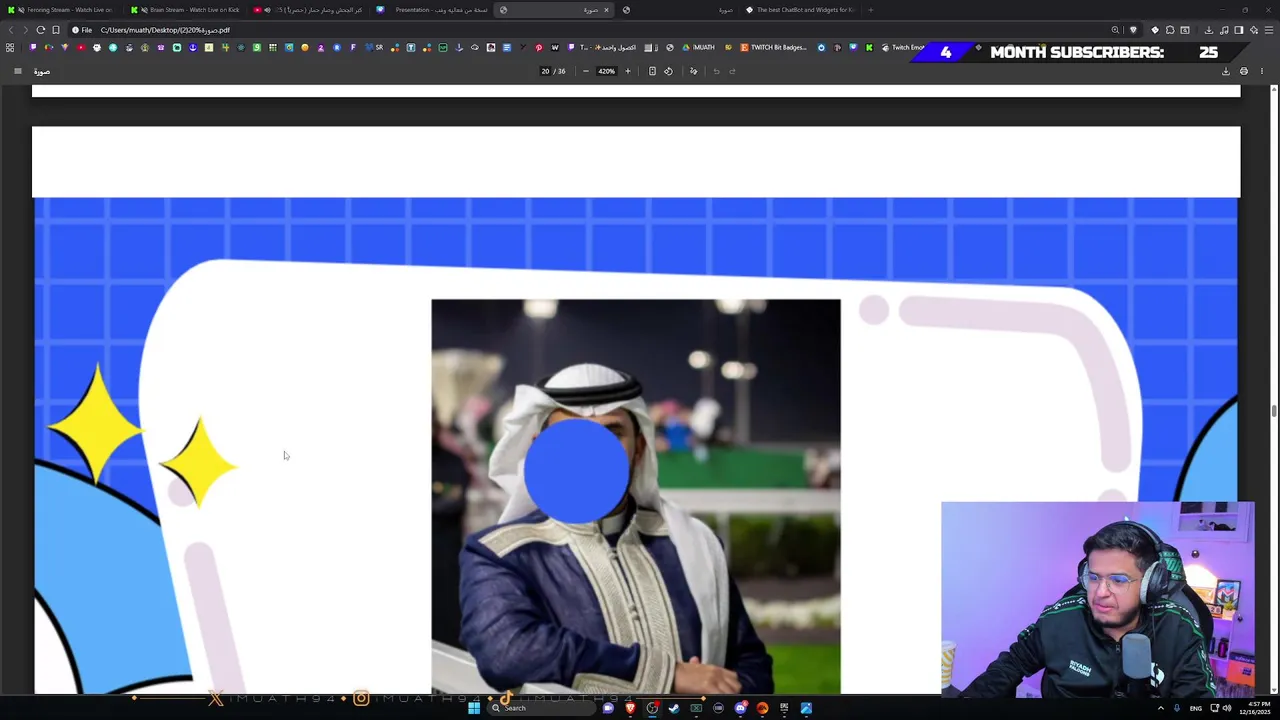Close the active صورة tab
1280x720 pixels.
606,10
